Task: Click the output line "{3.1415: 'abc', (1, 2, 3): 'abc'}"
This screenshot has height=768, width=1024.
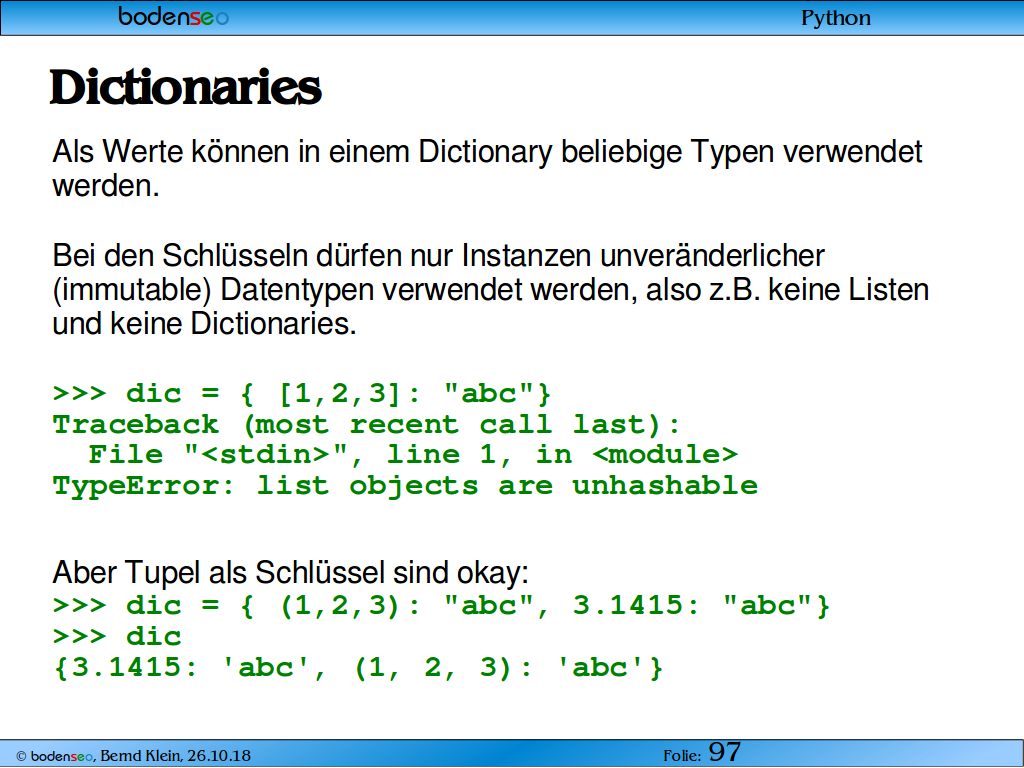Action: click(358, 667)
